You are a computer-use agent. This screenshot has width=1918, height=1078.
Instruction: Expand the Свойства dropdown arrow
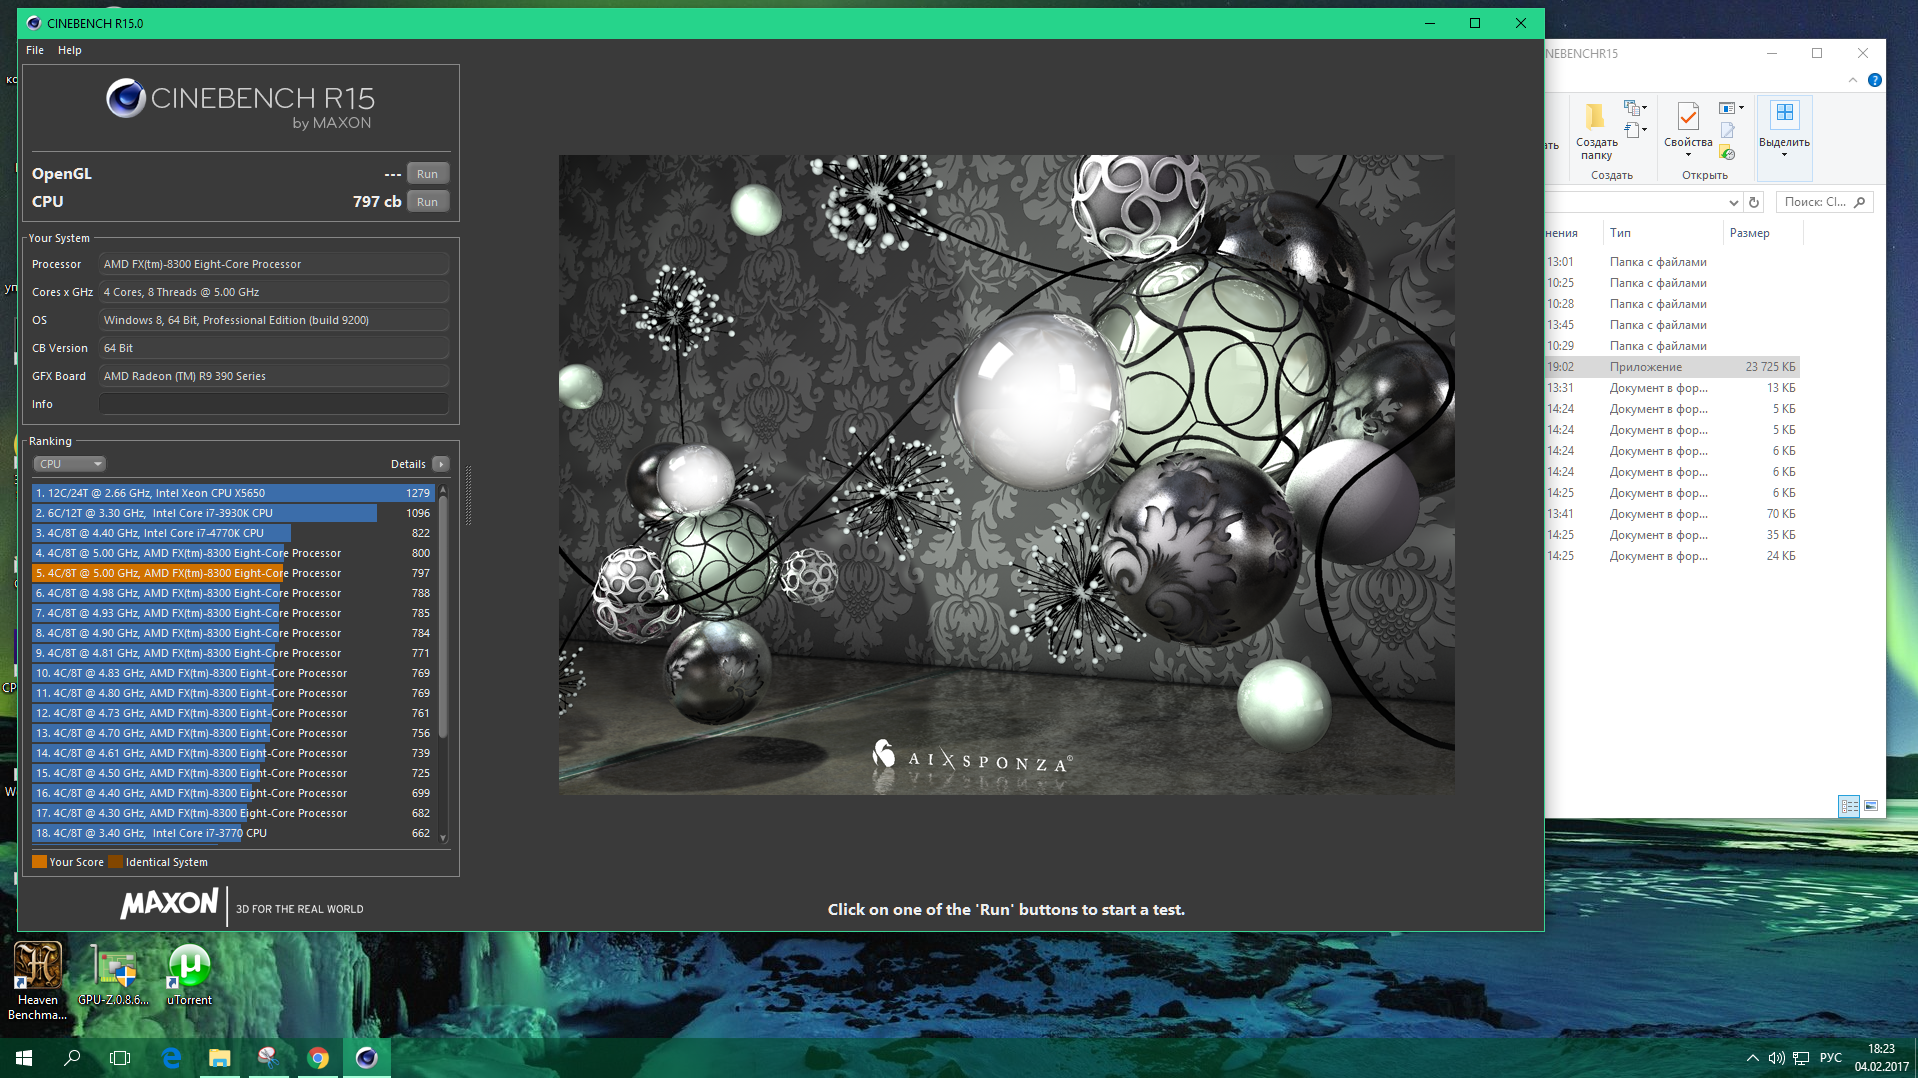pyautogui.click(x=1688, y=155)
